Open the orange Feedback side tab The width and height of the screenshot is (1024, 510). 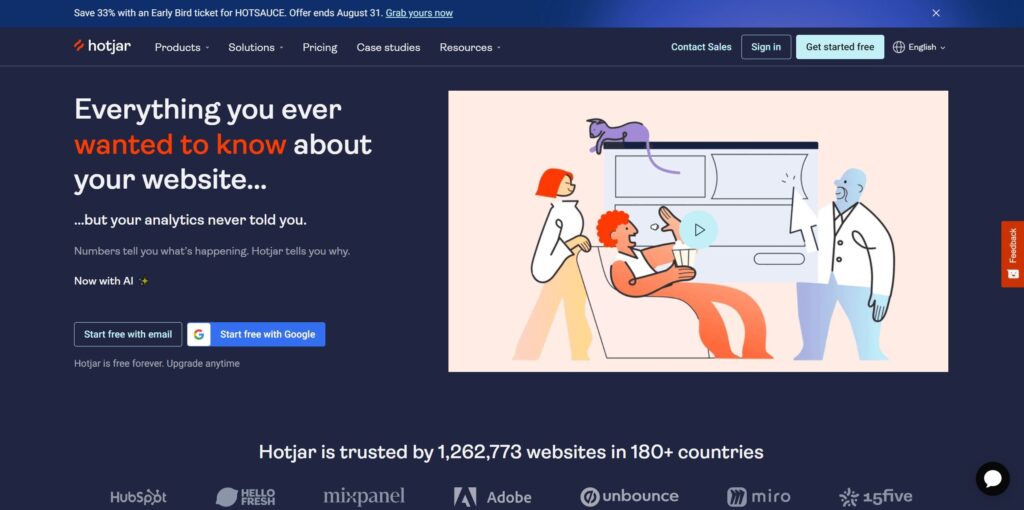[1012, 253]
